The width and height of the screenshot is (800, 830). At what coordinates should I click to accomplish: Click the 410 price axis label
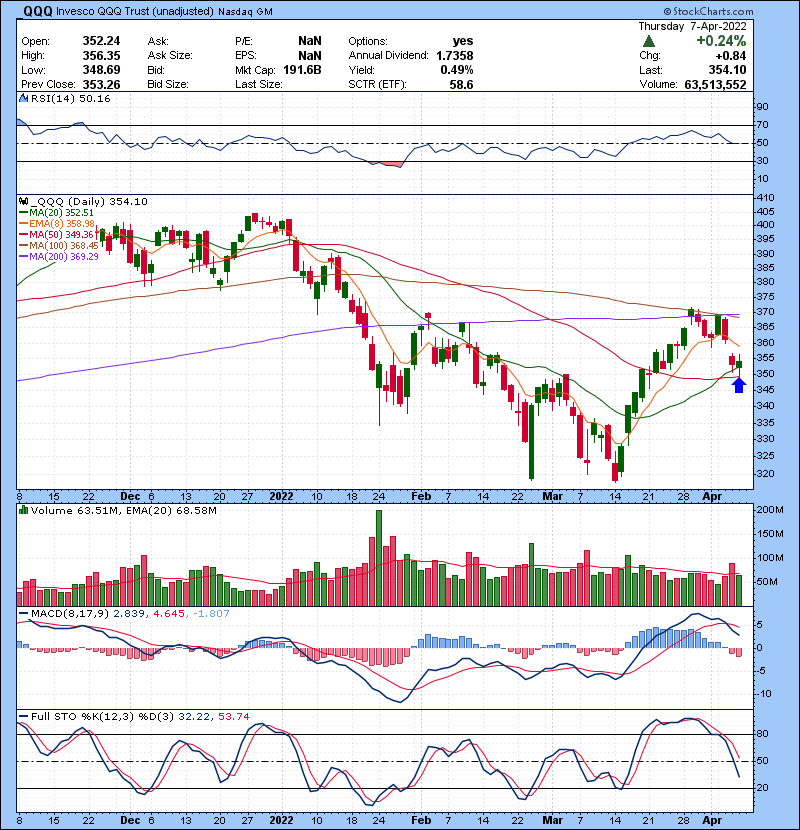coord(766,197)
